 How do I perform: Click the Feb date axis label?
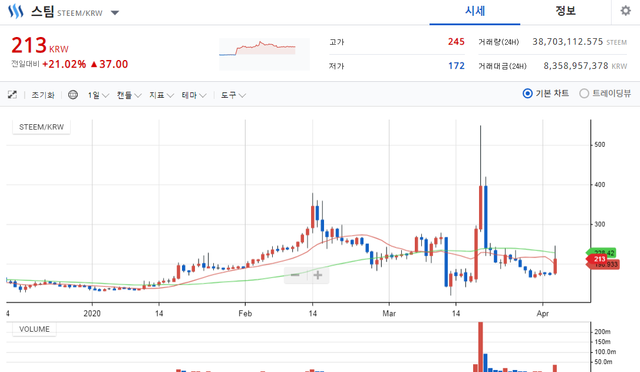click(245, 314)
